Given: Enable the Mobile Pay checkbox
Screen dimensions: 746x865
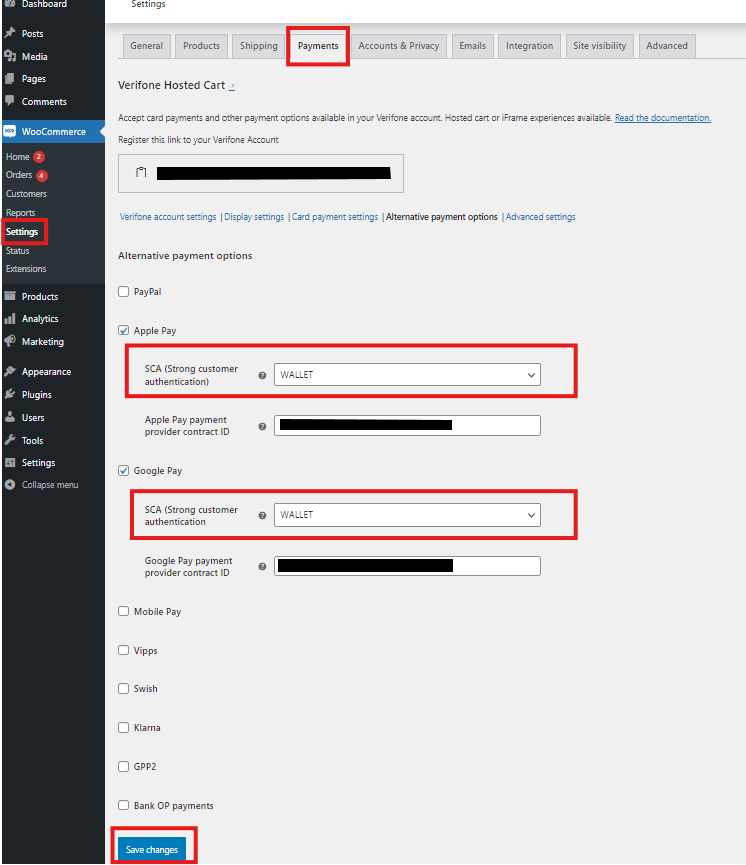Looking at the screenshot, I should point(124,611).
